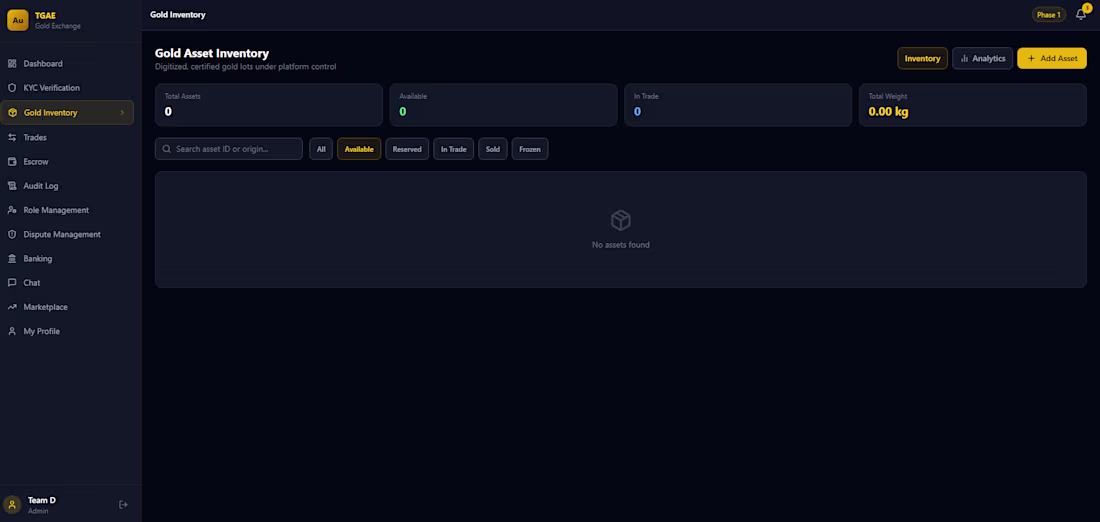Filter assets by Frozen
This screenshot has width=1100, height=522.
[x=530, y=149]
